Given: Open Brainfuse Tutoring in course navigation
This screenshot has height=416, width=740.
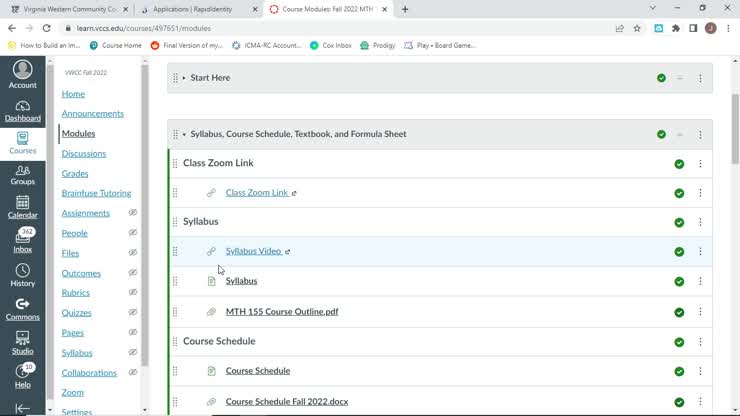Looking at the screenshot, I should coord(96,193).
